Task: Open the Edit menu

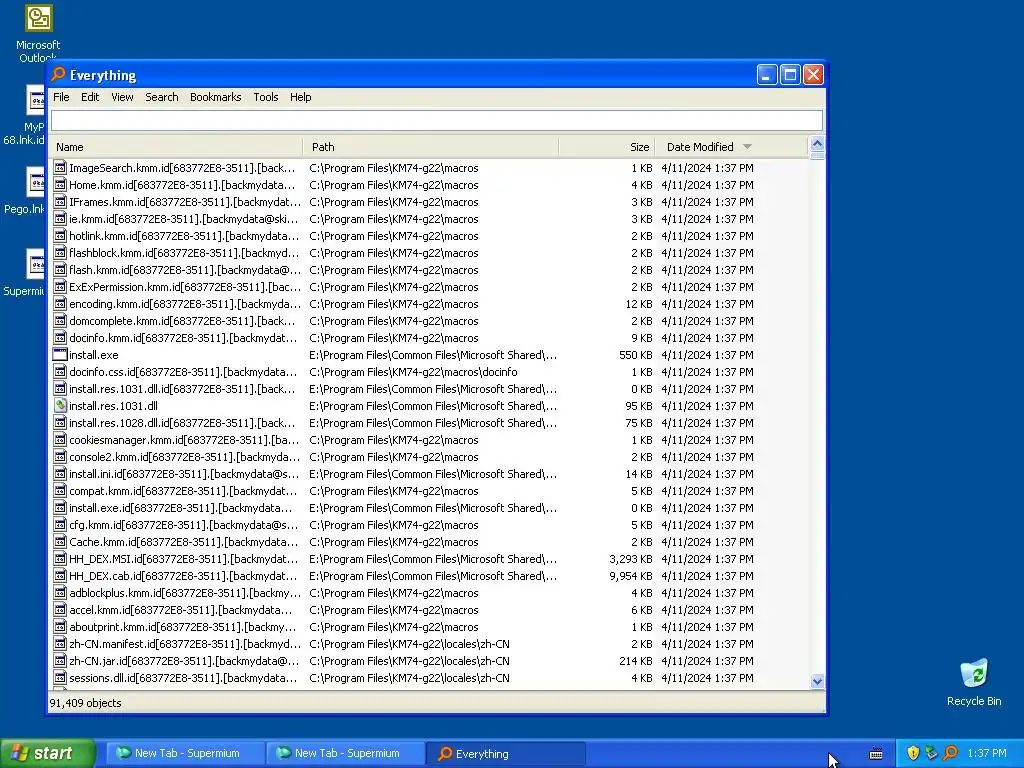Action: click(90, 97)
